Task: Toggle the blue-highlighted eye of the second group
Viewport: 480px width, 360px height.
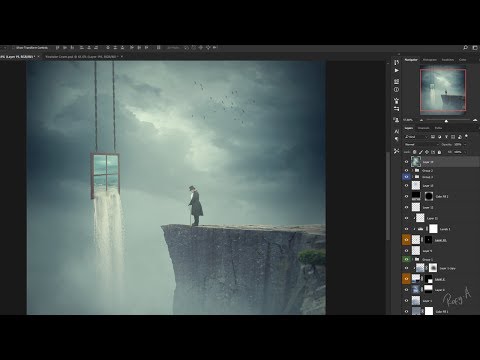Action: (x=406, y=177)
